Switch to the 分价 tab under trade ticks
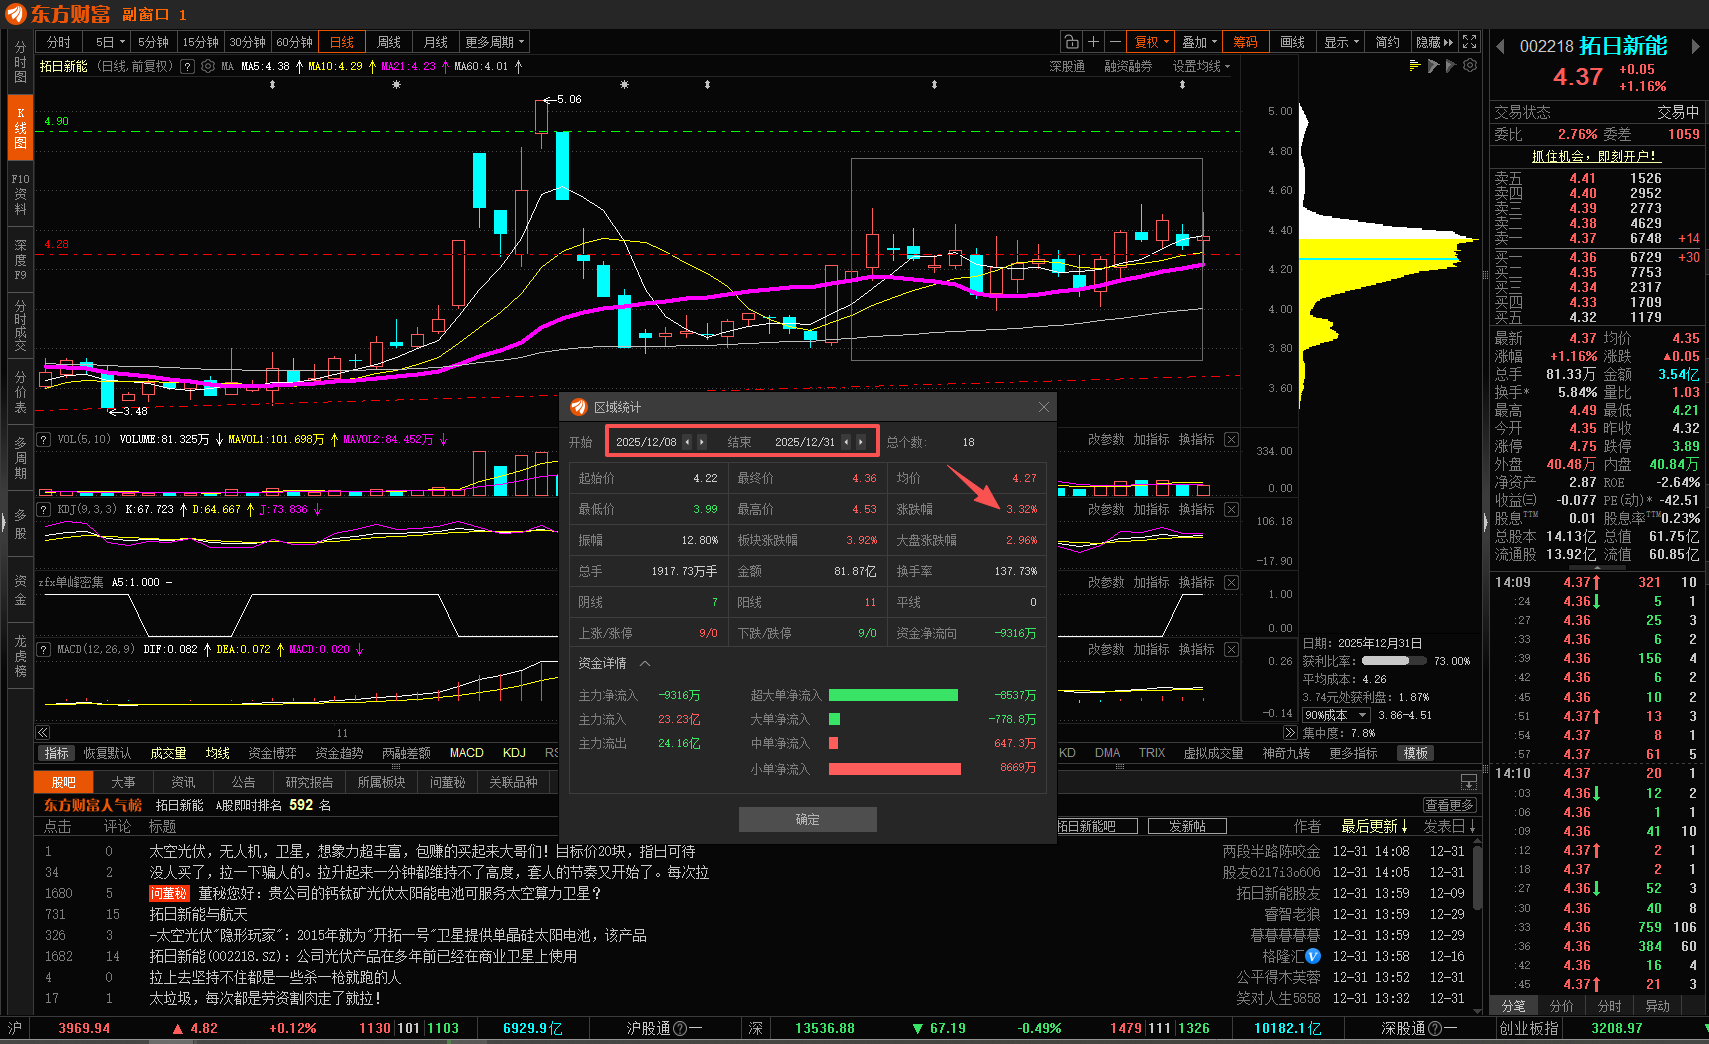1709x1044 pixels. (1561, 1006)
